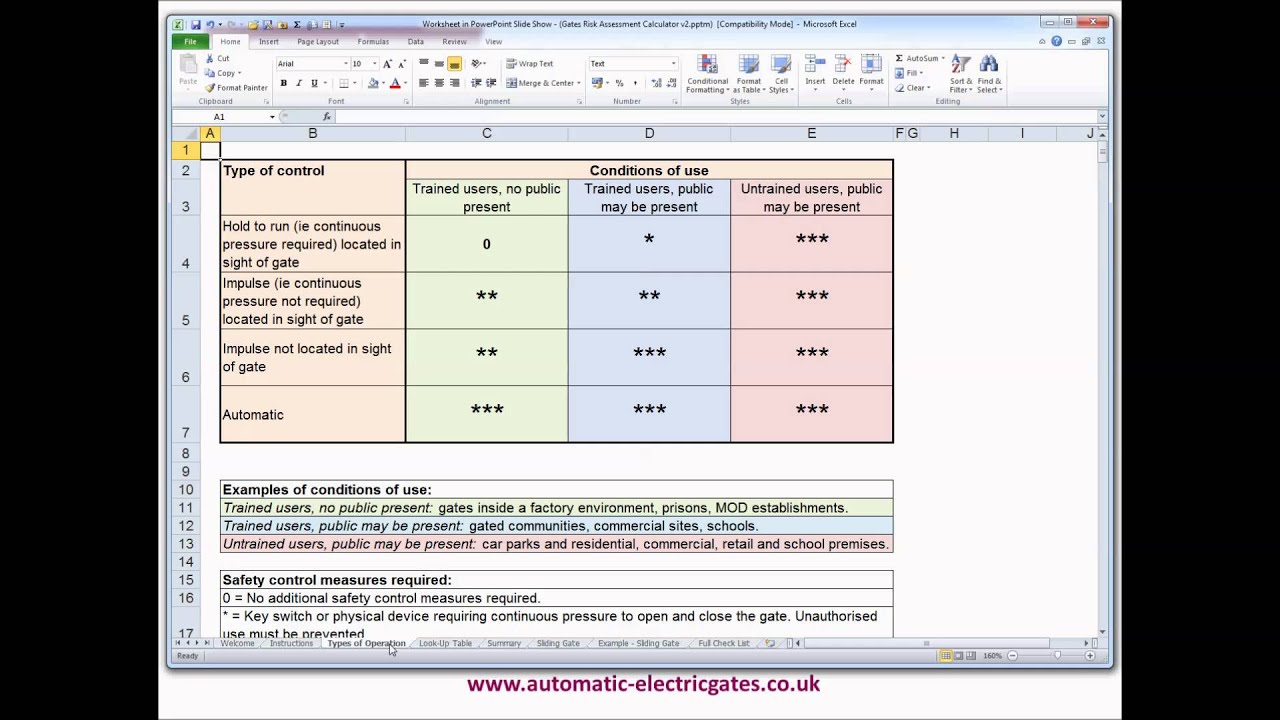Align text to the right
Viewport: 1280px width, 720px height.
(454, 83)
